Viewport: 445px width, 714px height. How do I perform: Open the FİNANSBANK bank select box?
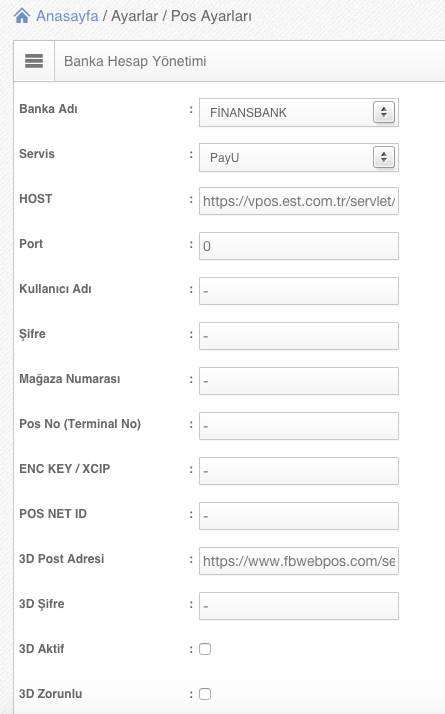pos(299,112)
